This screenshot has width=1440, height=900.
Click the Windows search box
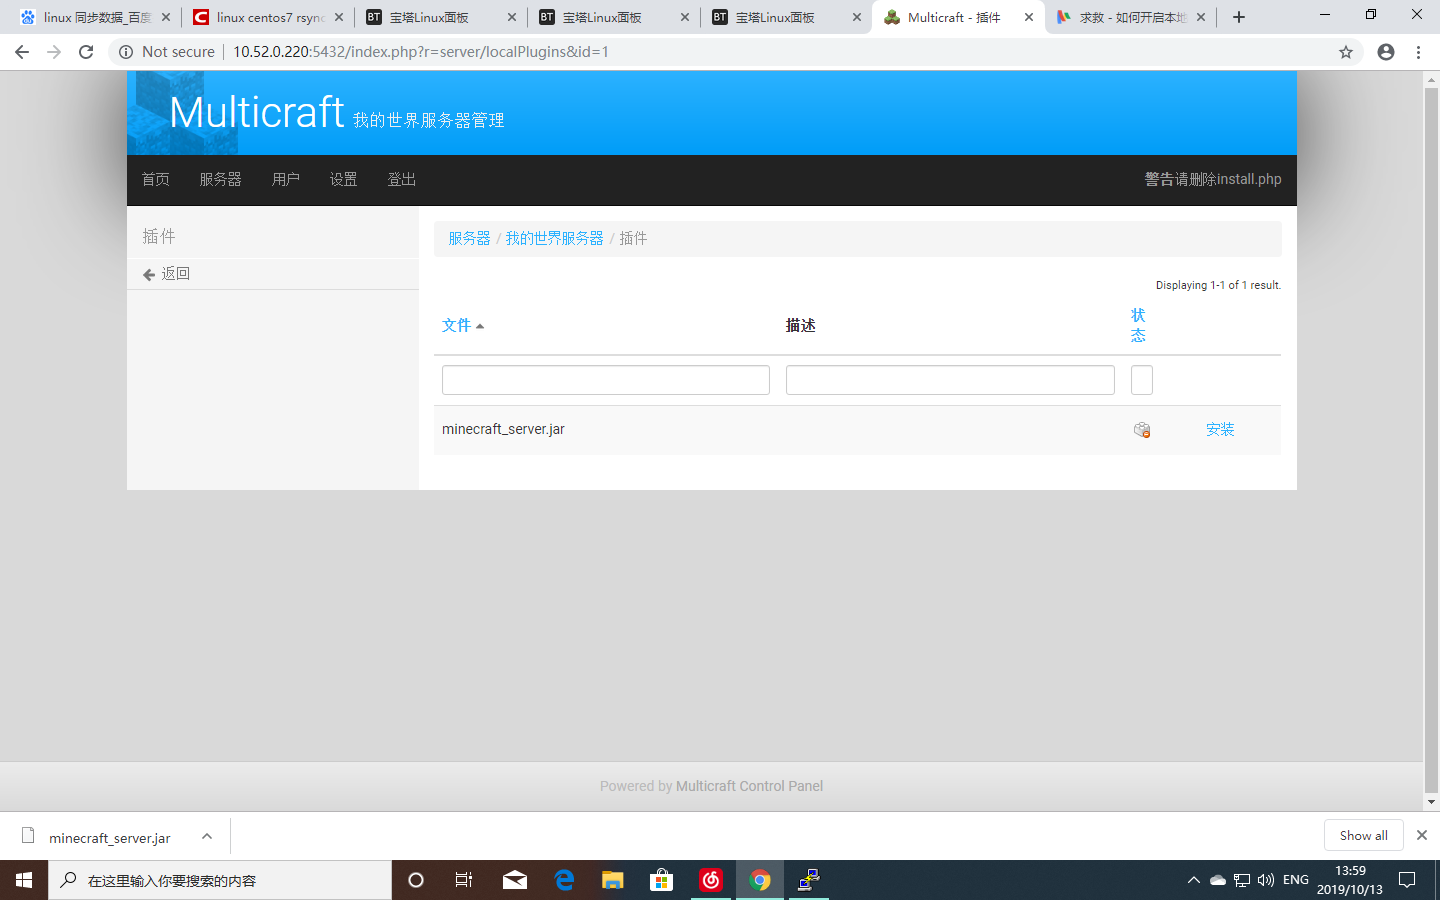(220, 880)
